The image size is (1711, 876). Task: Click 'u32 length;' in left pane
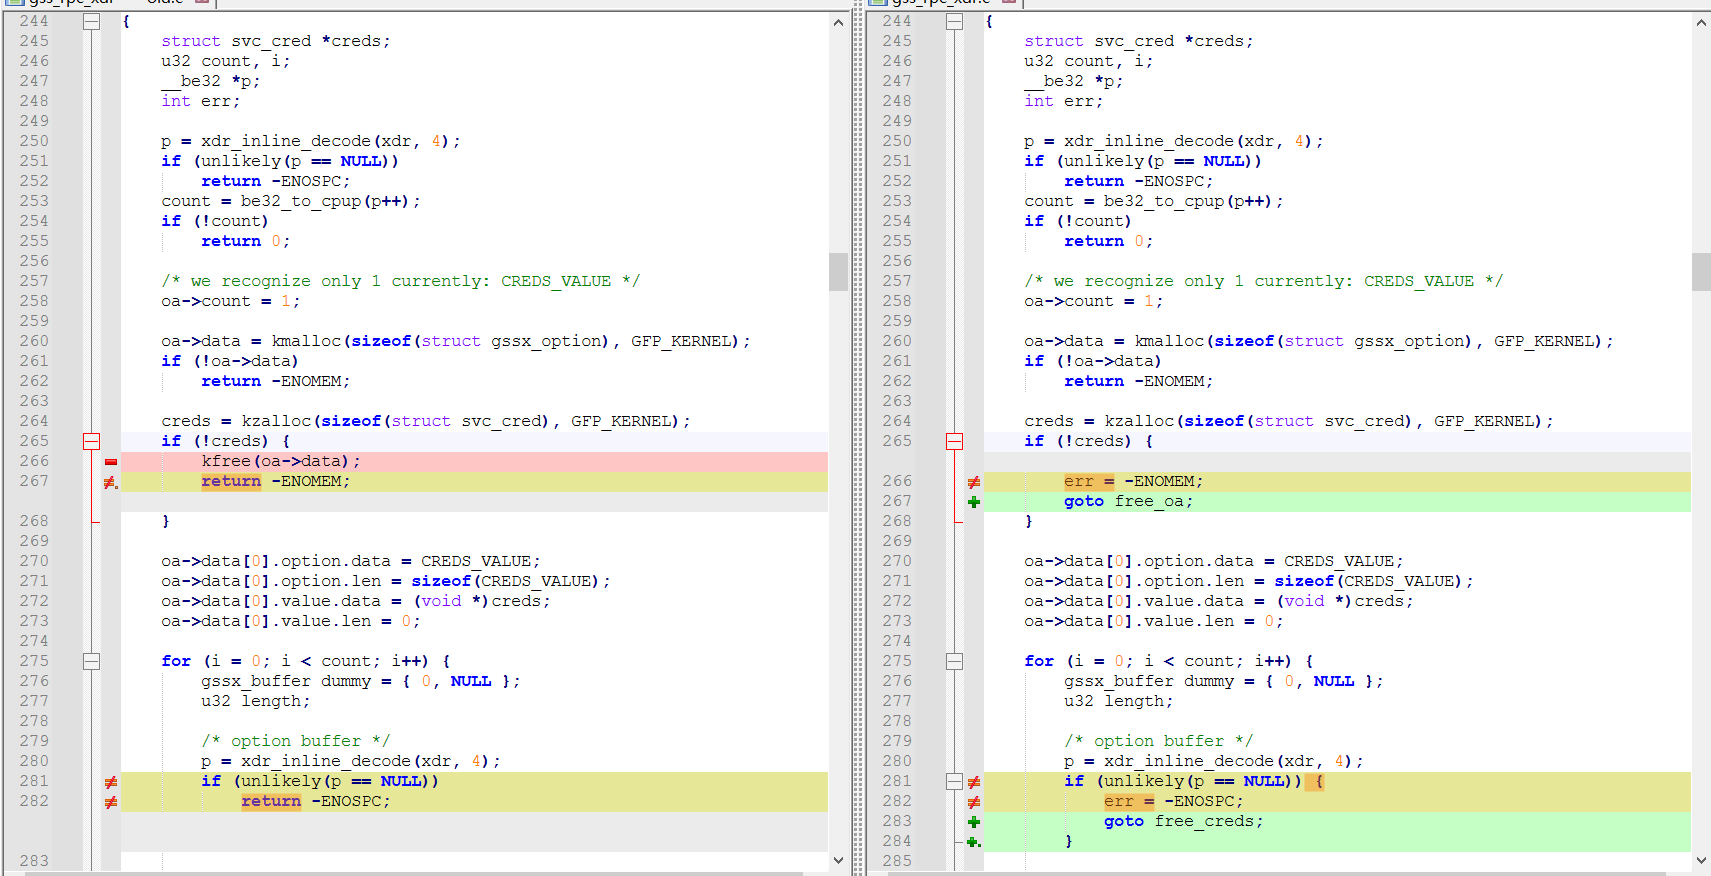[256, 701]
